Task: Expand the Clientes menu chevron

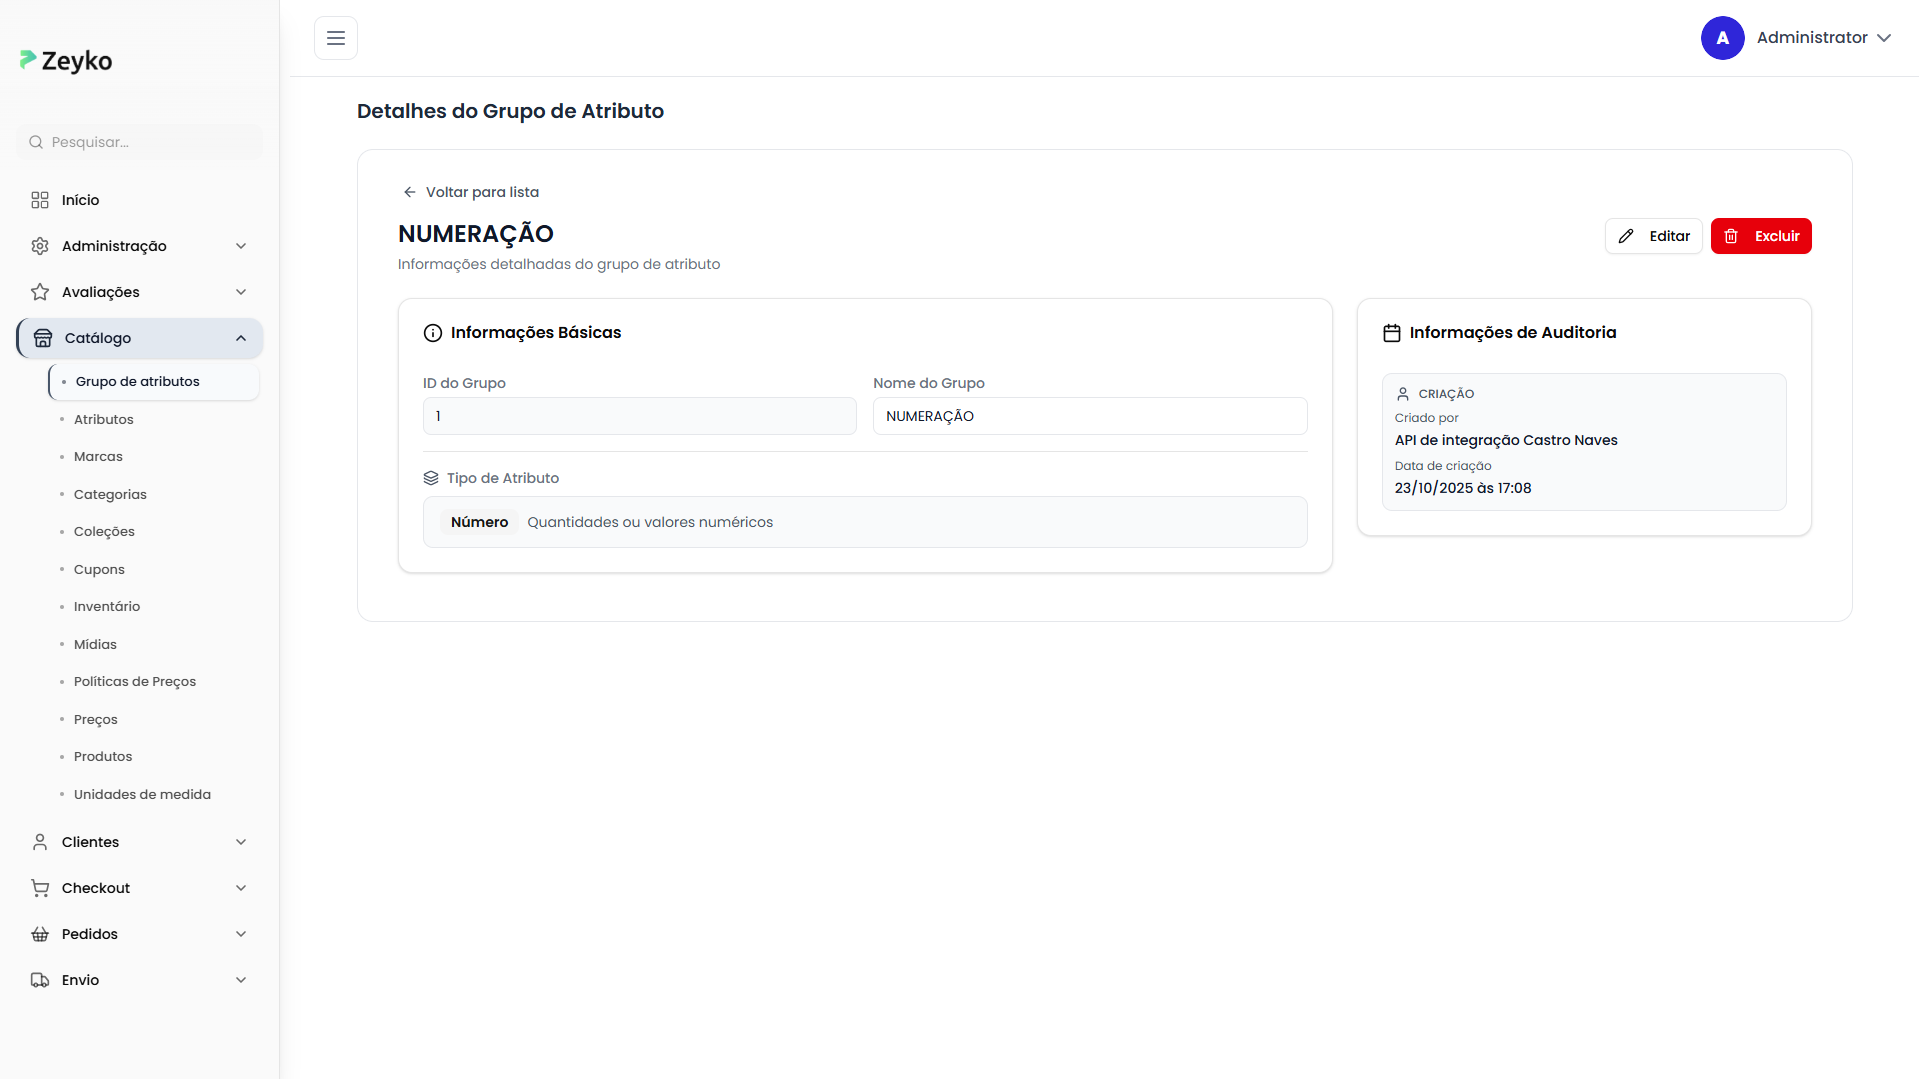Action: pyautogui.click(x=241, y=842)
